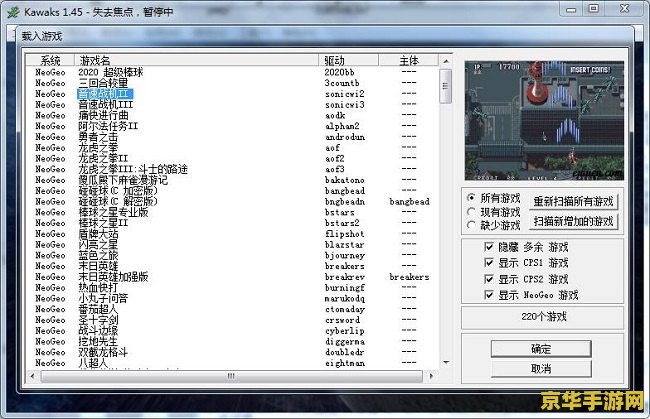Image resolution: width=650 pixels, height=419 pixels.
Task: Cancel with the 取消 button
Action: pos(541,368)
